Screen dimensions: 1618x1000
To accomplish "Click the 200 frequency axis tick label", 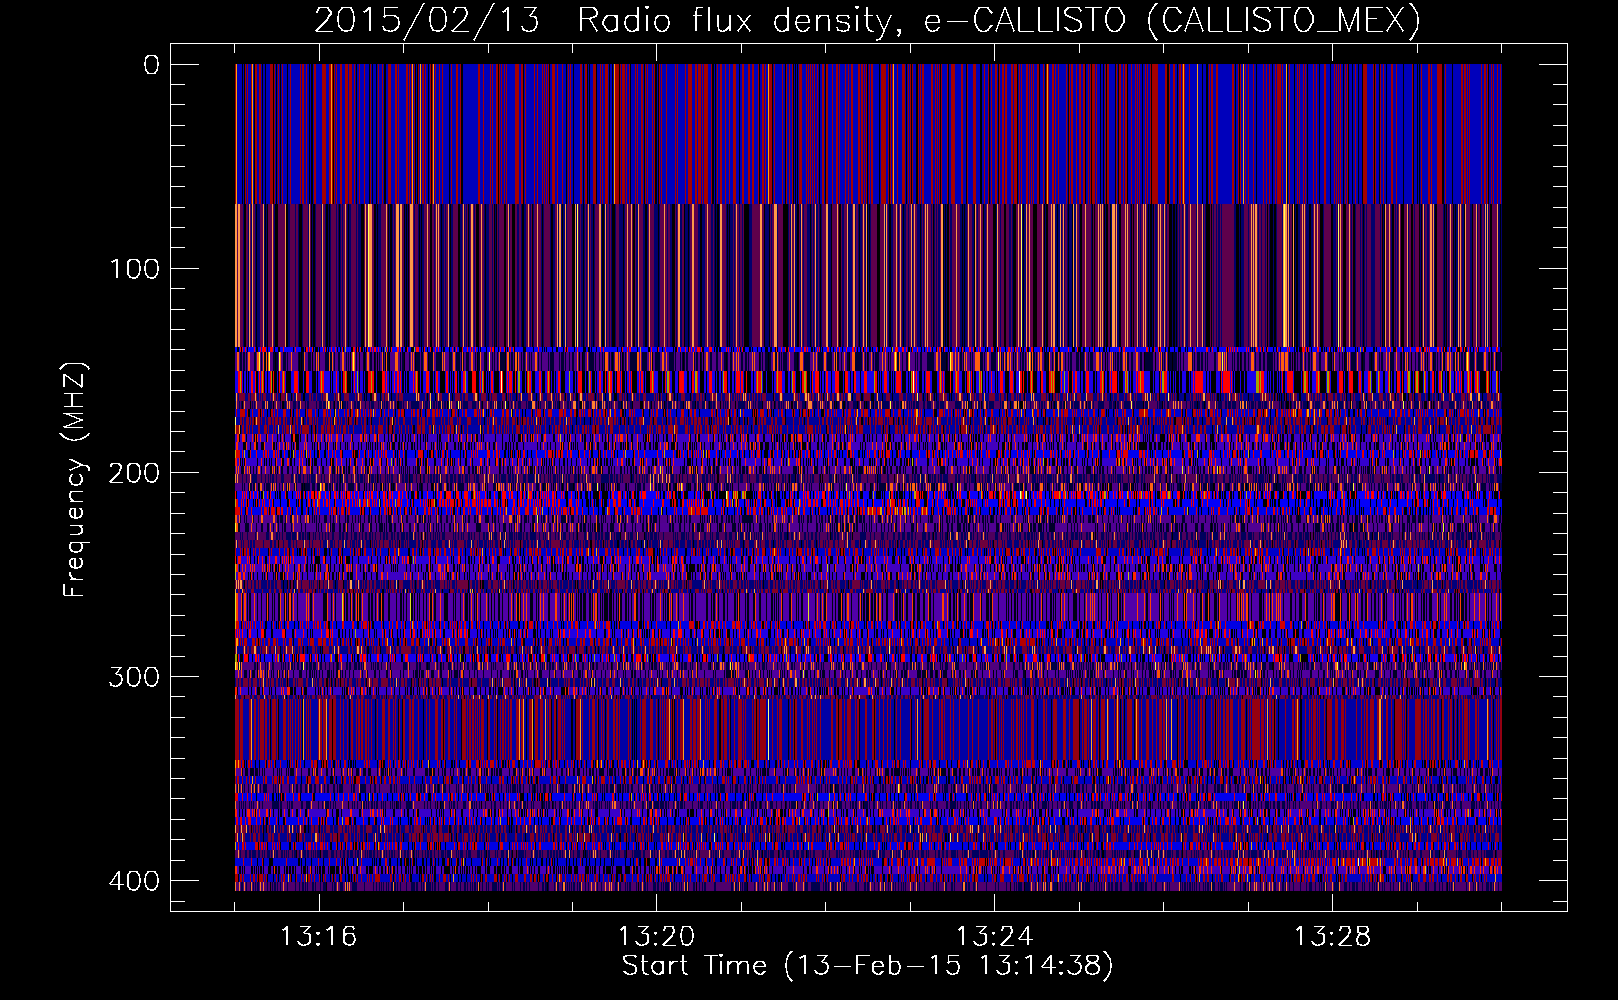I will (133, 473).
